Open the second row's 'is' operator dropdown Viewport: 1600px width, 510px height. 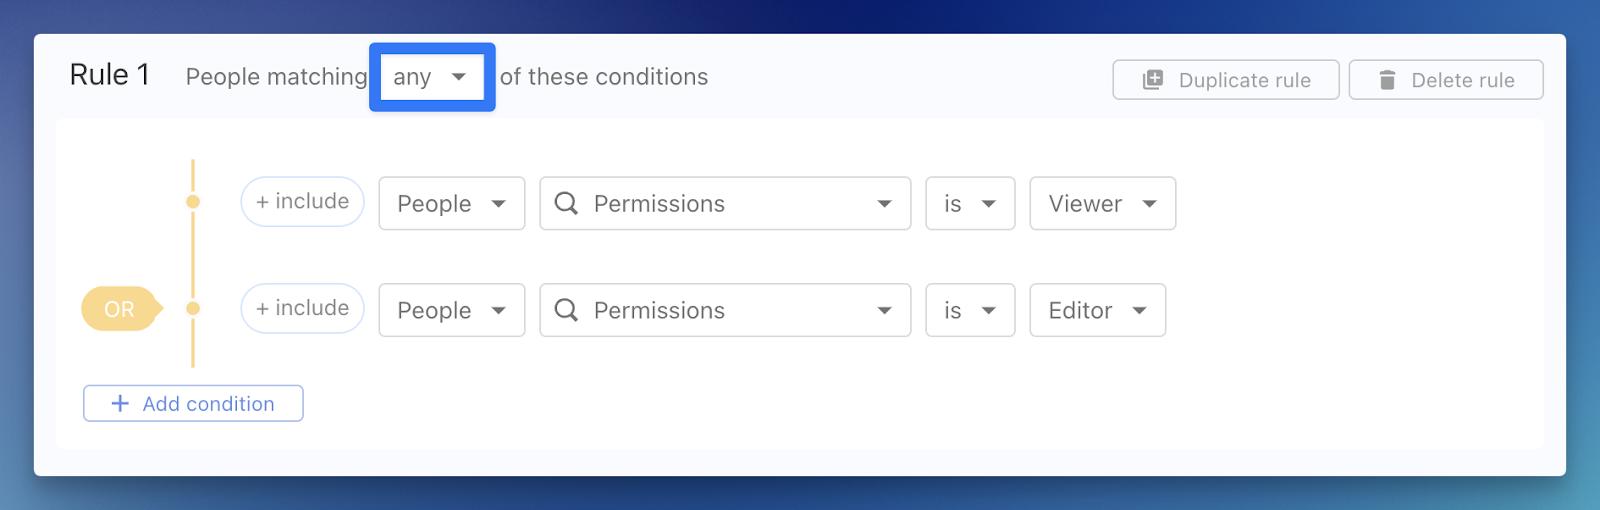click(970, 310)
